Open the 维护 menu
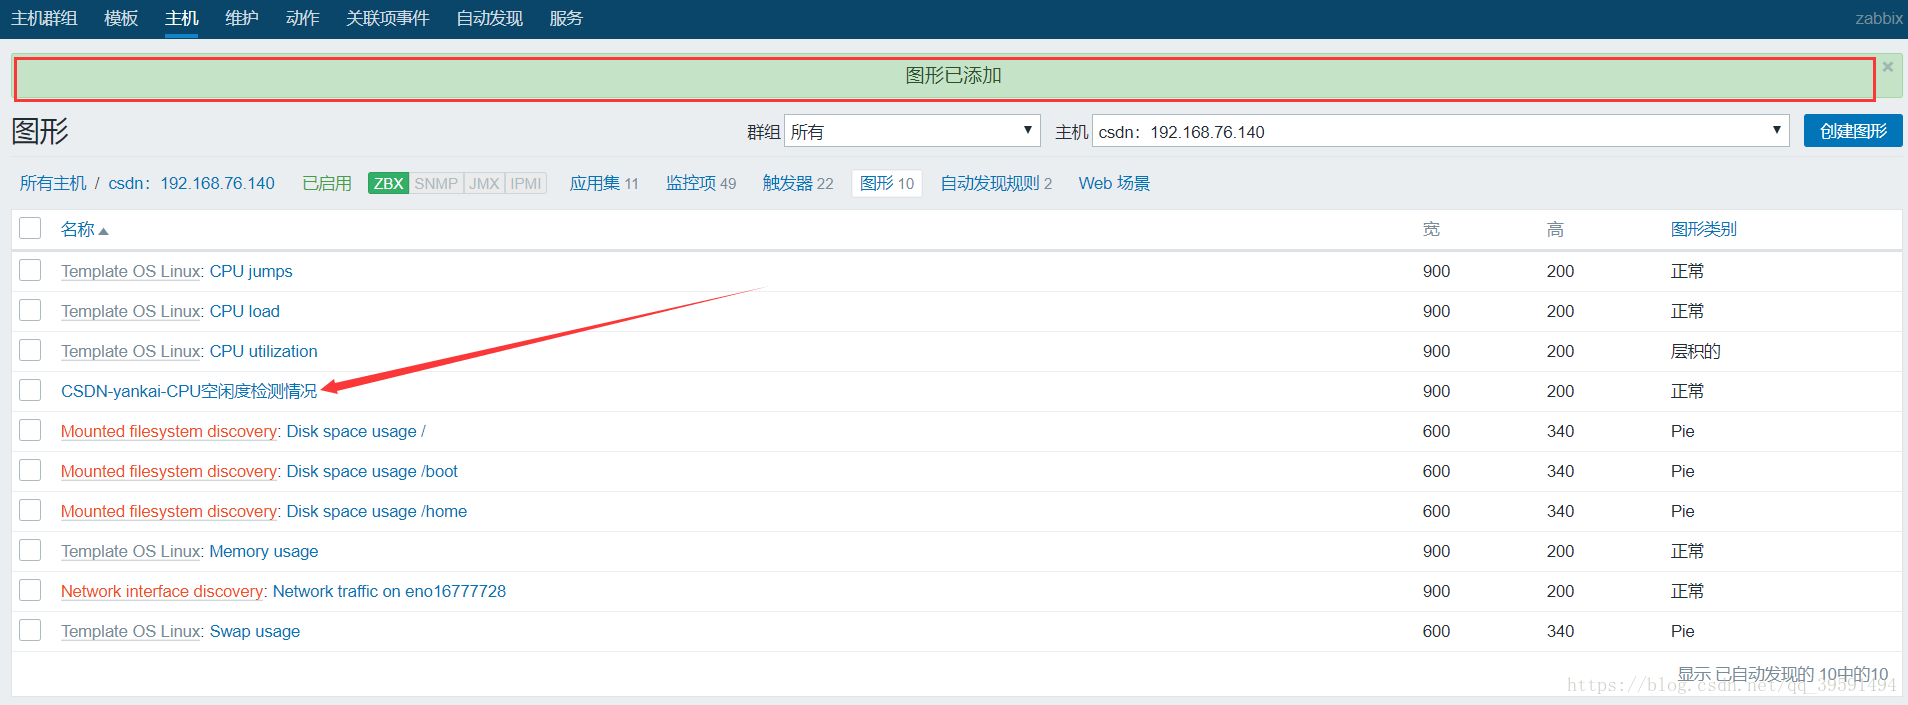Screen dimensions: 1908x705 click(x=242, y=18)
